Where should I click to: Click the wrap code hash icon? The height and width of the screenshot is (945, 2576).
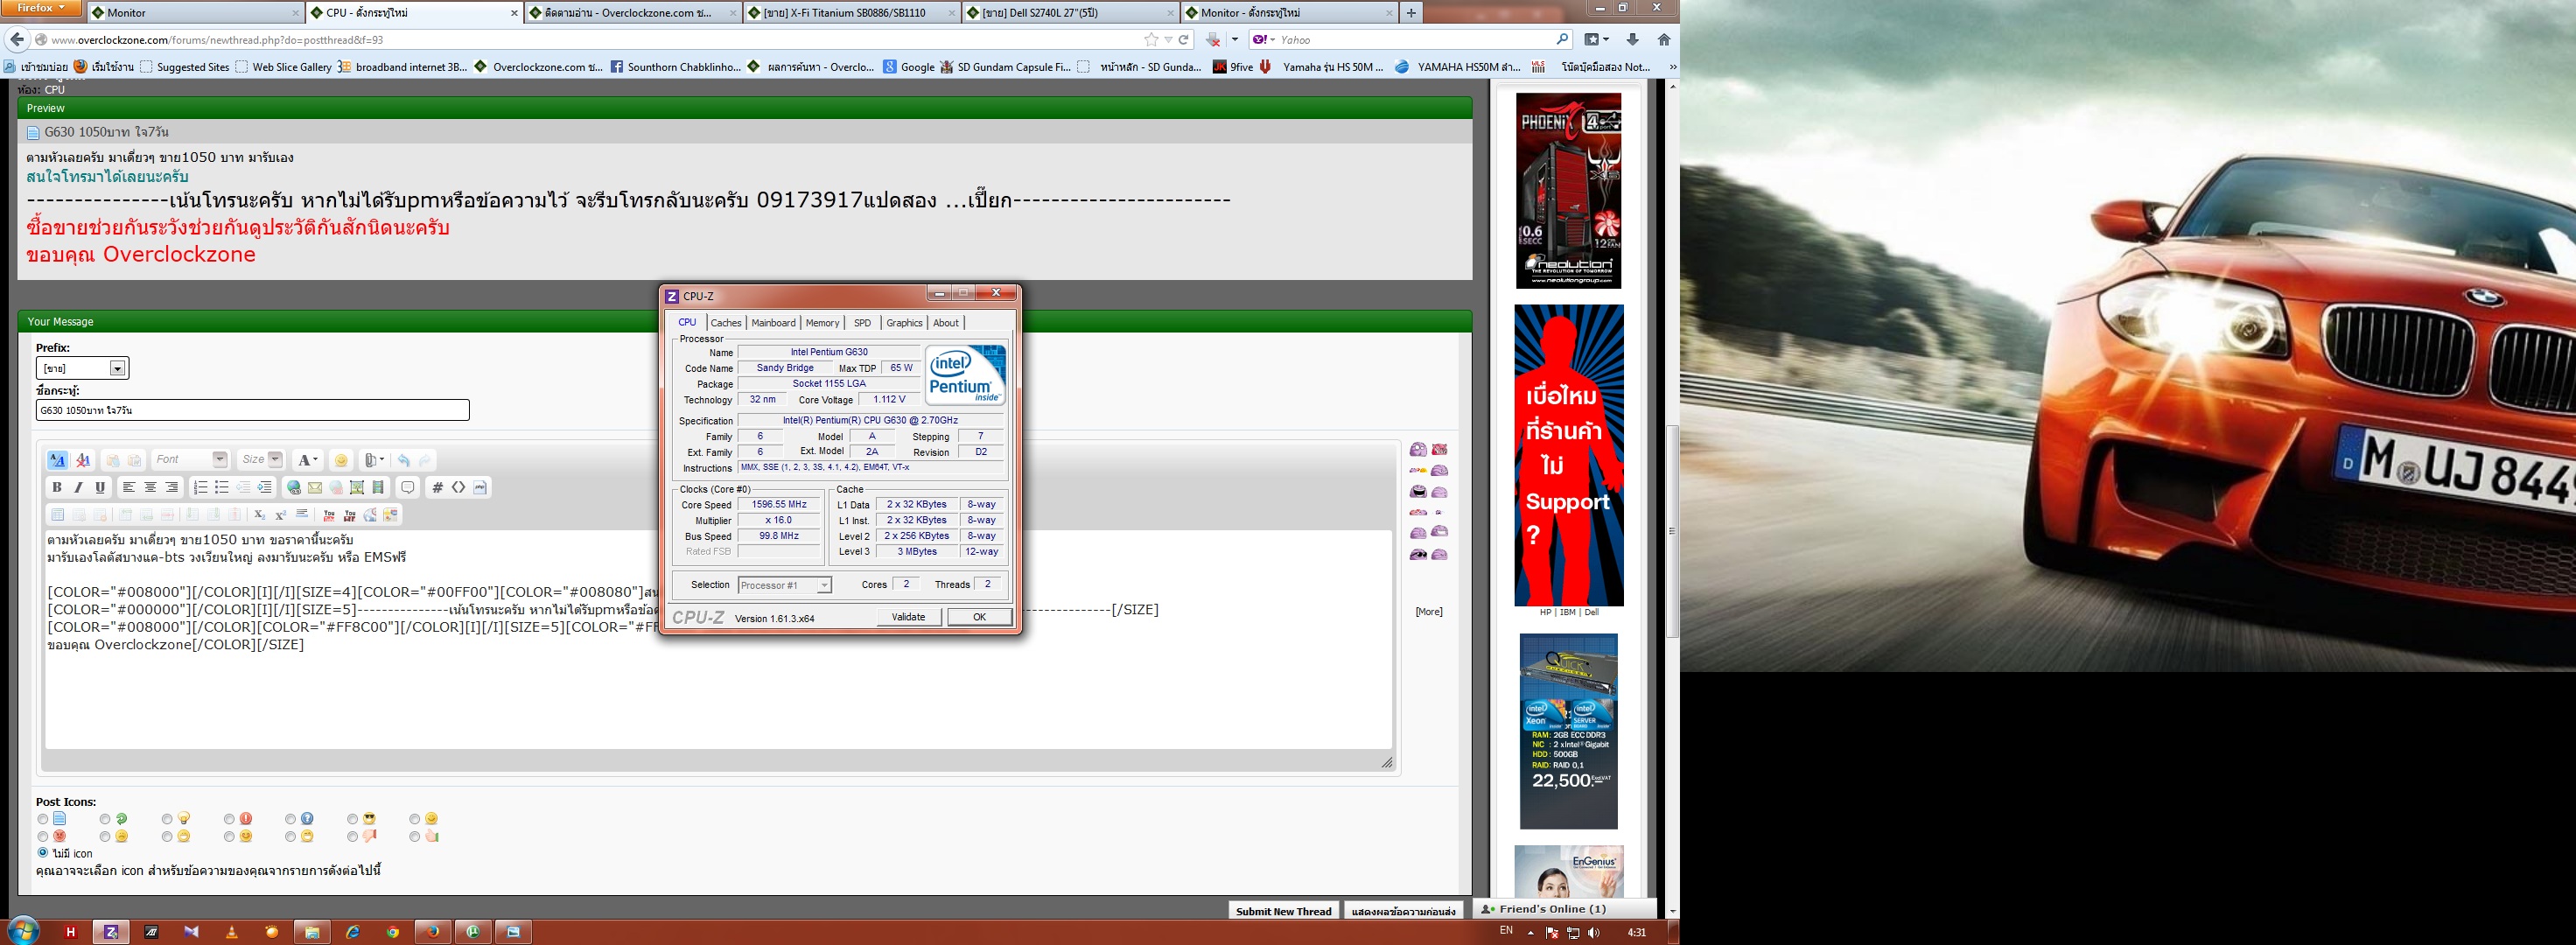437,487
